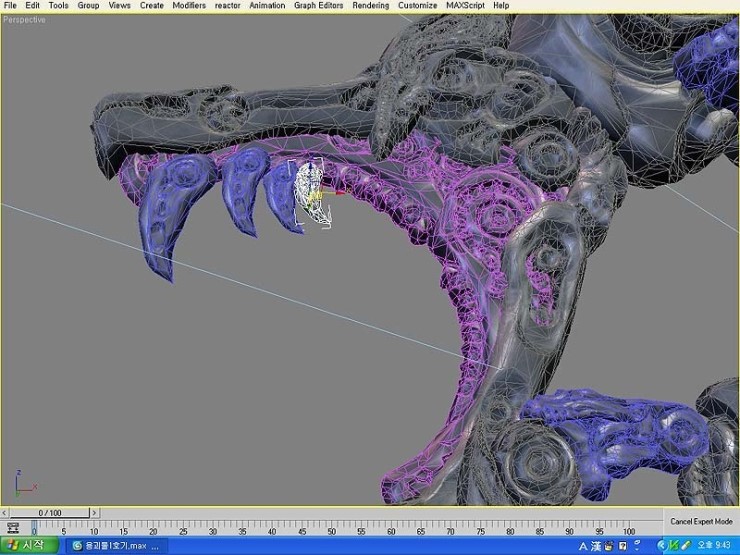The width and height of the screenshot is (740, 555).
Task: Open the MAXScript menu
Action: click(x=465, y=6)
